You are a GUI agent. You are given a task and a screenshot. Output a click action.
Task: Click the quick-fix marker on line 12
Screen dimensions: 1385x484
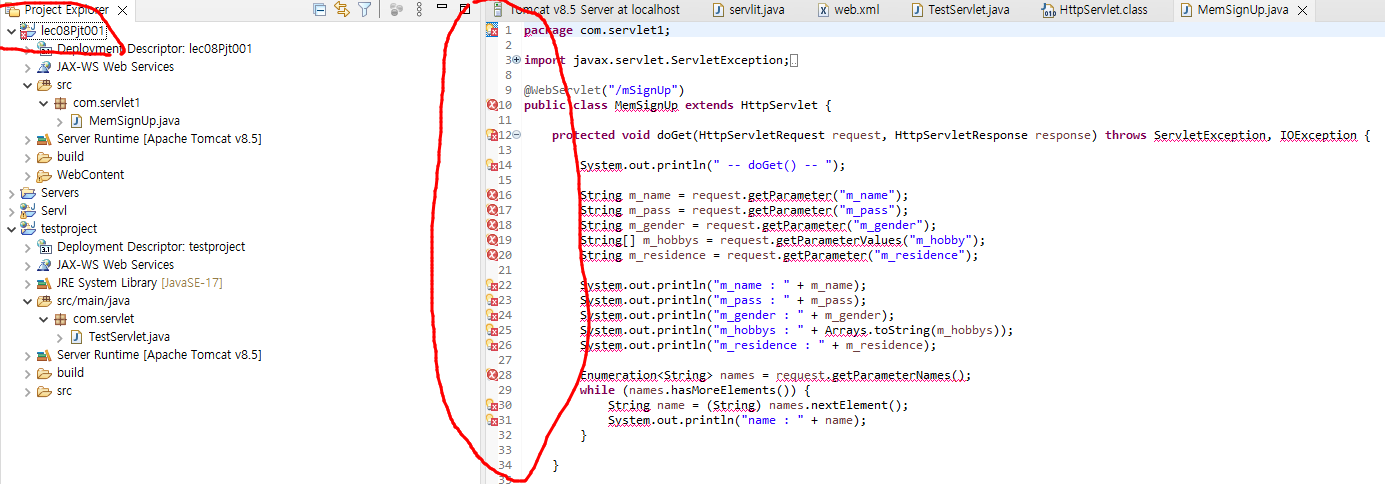coord(491,135)
